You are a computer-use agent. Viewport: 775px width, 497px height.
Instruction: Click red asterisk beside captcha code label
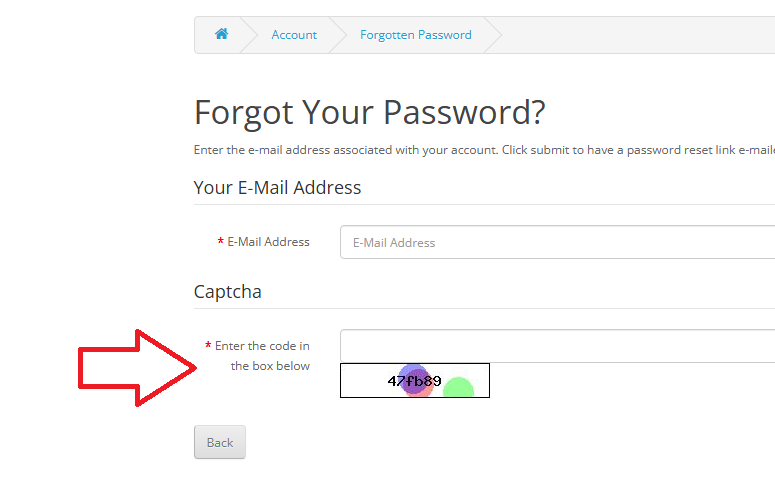tap(208, 345)
